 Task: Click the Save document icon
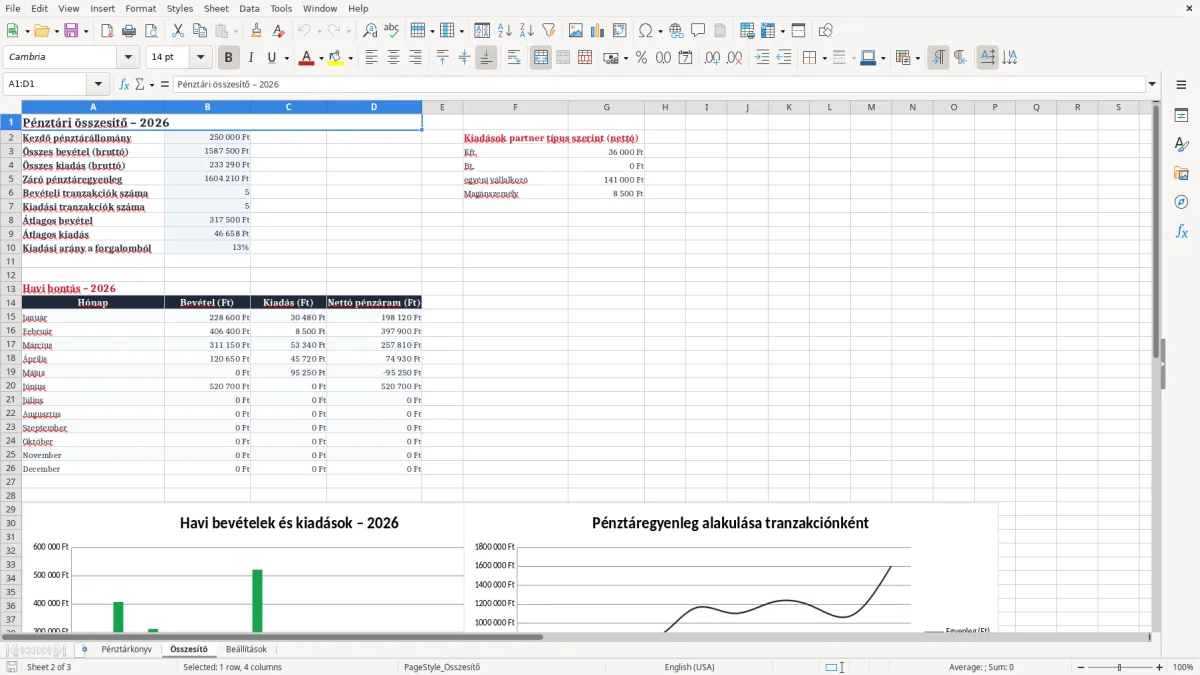point(71,31)
